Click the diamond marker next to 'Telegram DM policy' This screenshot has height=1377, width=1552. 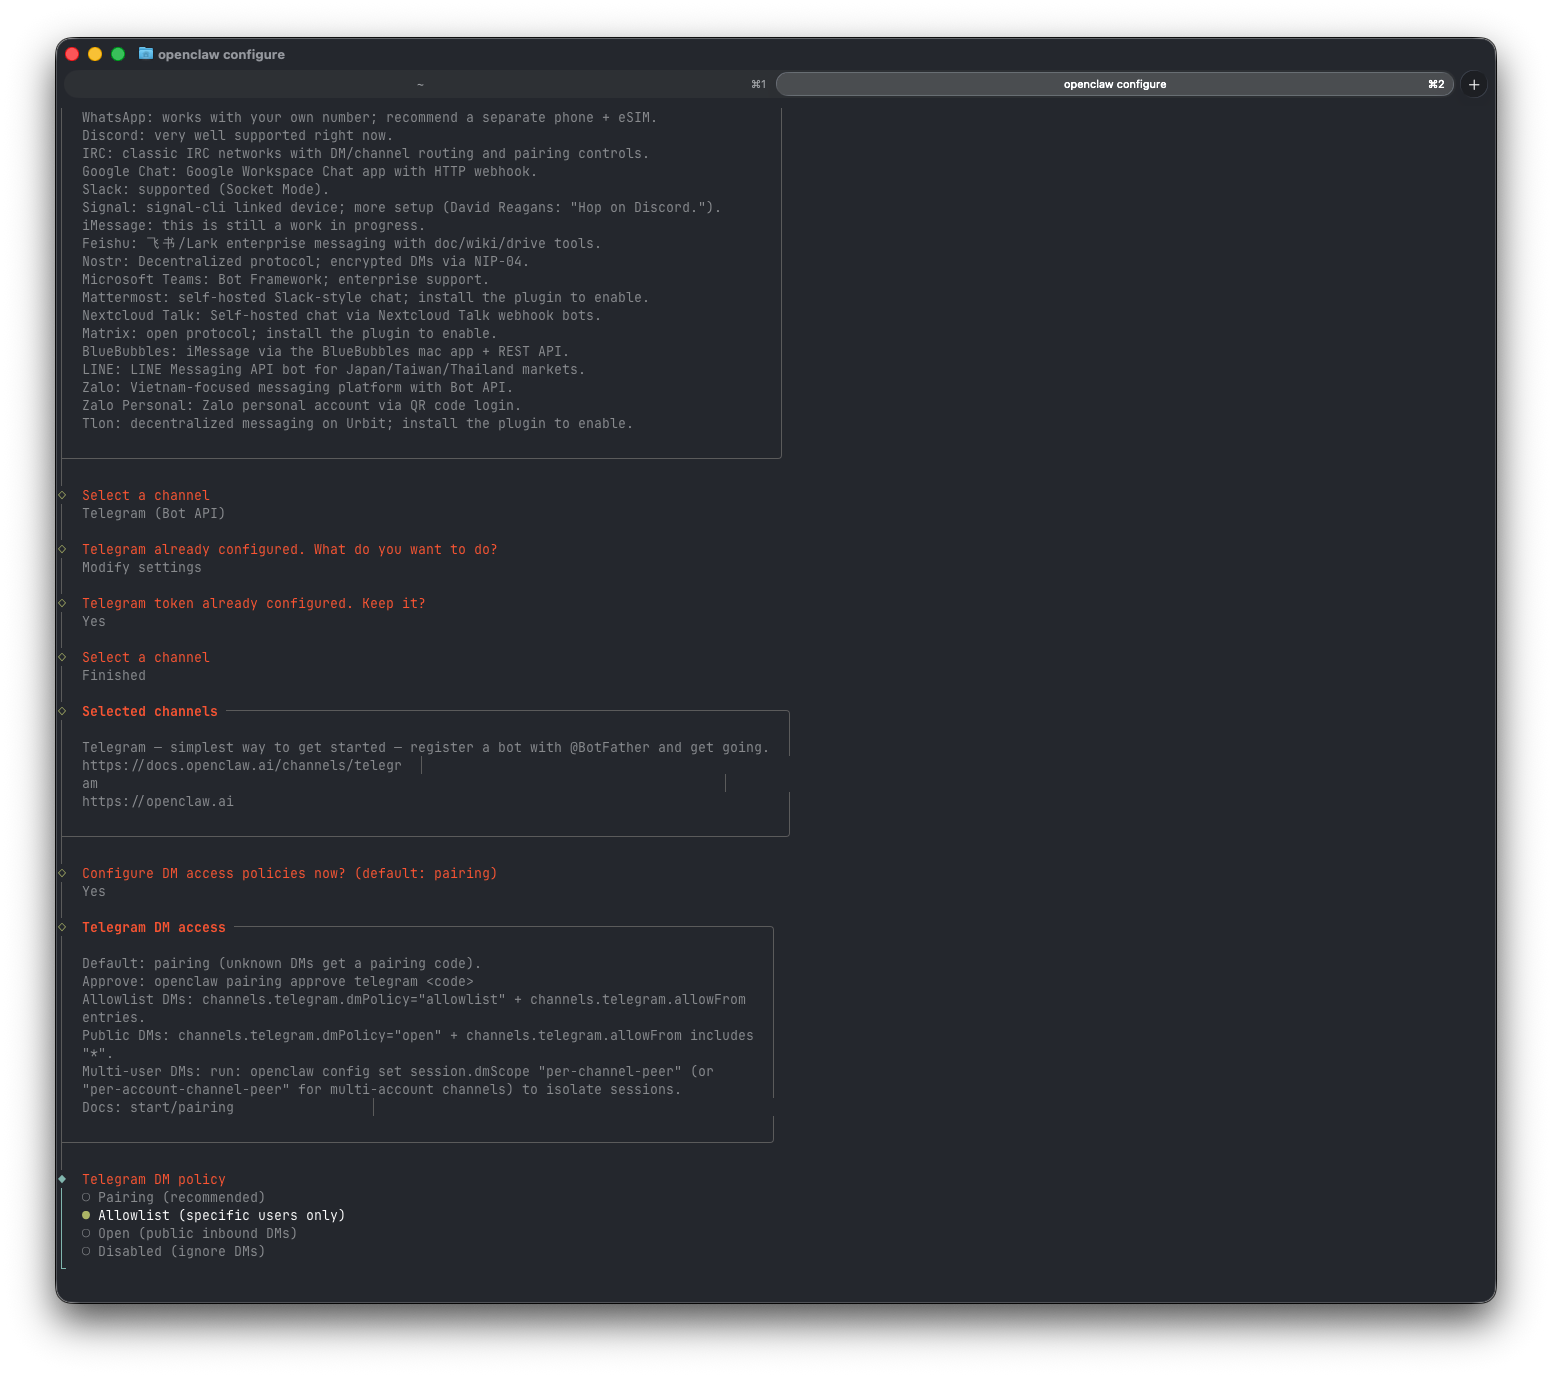(63, 1179)
